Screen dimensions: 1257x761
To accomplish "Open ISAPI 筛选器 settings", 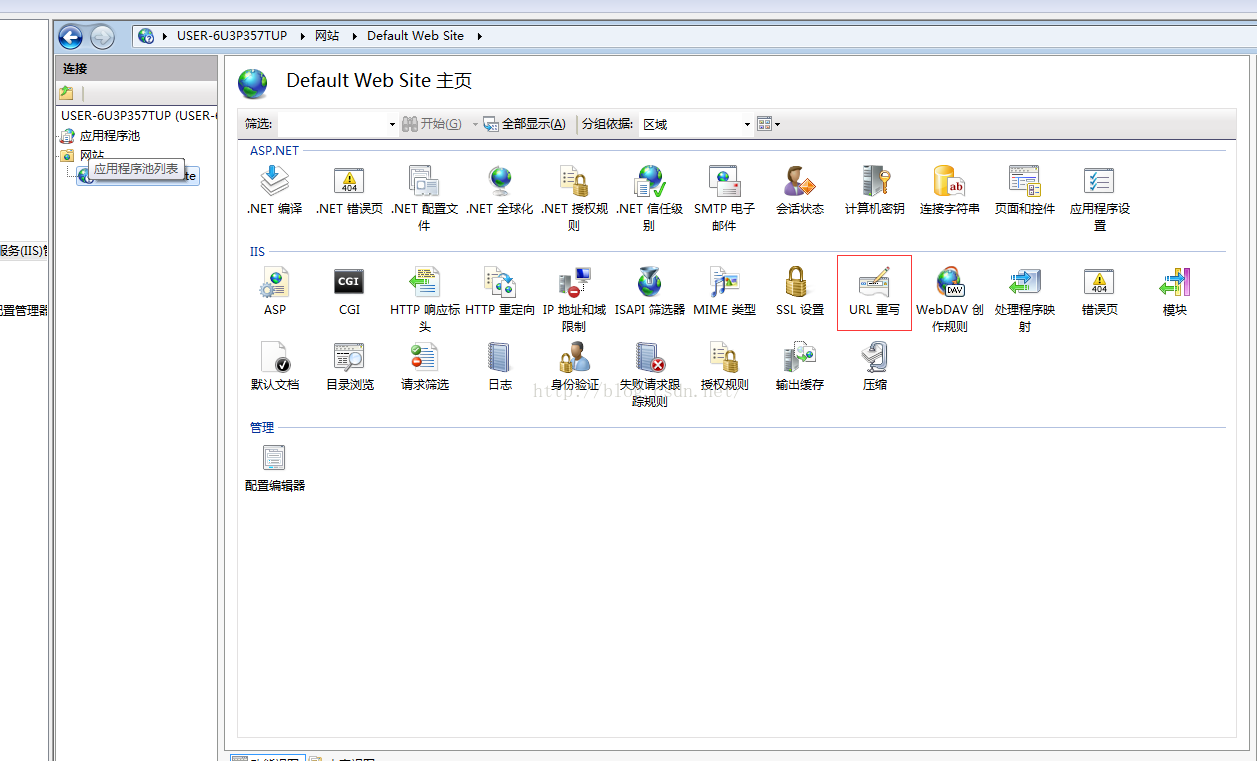I will pyautogui.click(x=649, y=291).
